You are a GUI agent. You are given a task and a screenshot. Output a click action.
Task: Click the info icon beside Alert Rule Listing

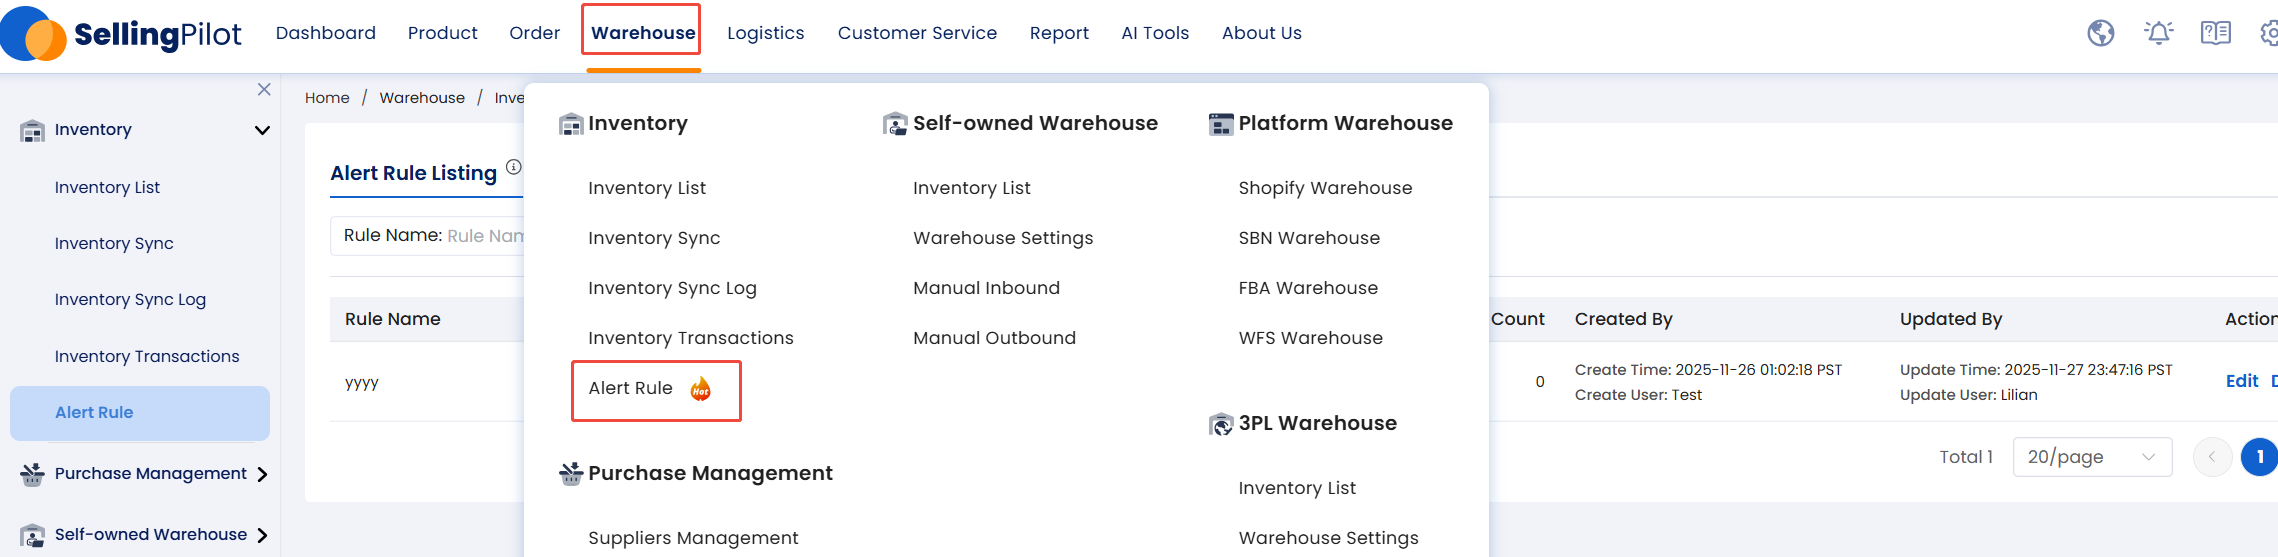[513, 167]
